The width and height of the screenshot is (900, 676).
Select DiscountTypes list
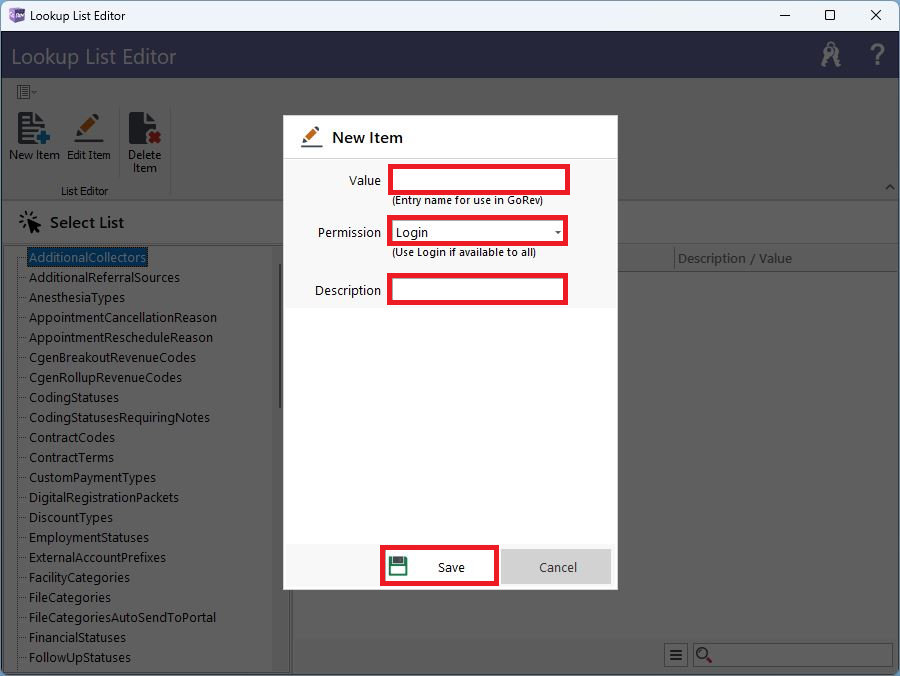[x=71, y=518]
